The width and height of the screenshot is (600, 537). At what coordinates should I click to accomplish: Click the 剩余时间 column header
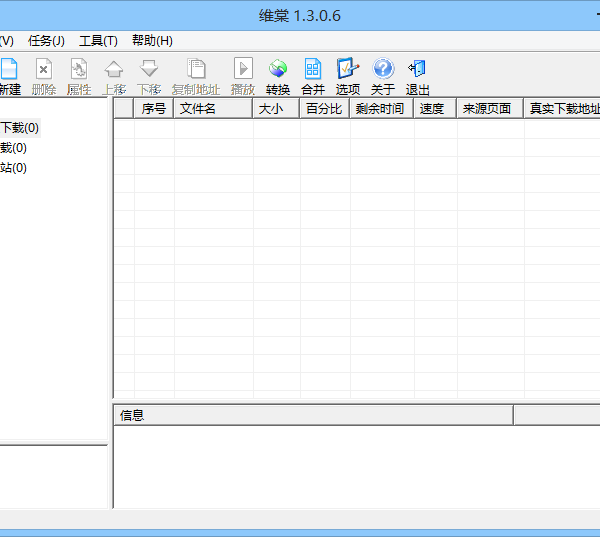pyautogui.click(x=381, y=109)
